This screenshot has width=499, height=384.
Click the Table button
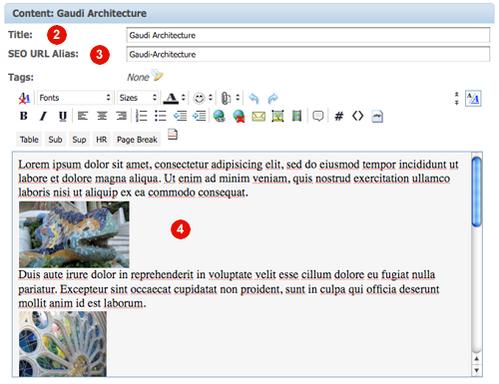pyautogui.click(x=29, y=139)
